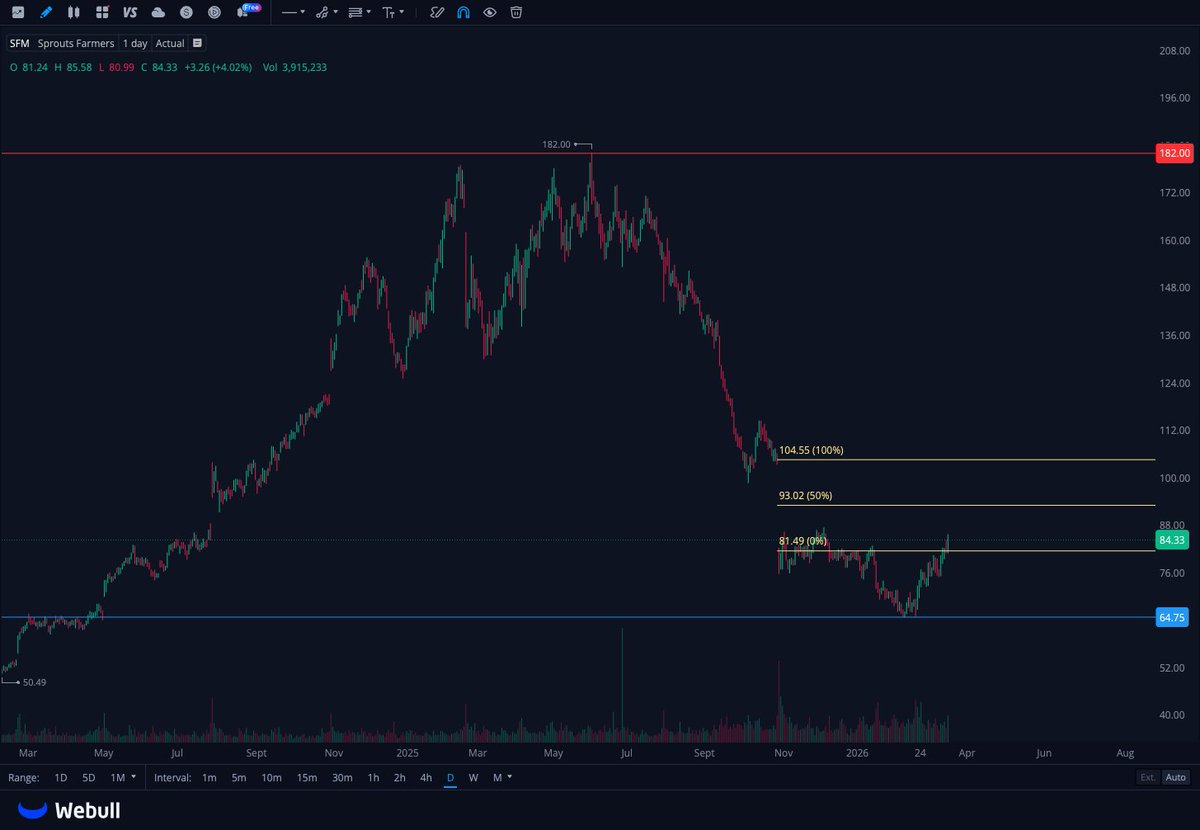Click the SFM ticker symbol
The height and width of the screenshot is (830, 1200).
[x=19, y=43]
